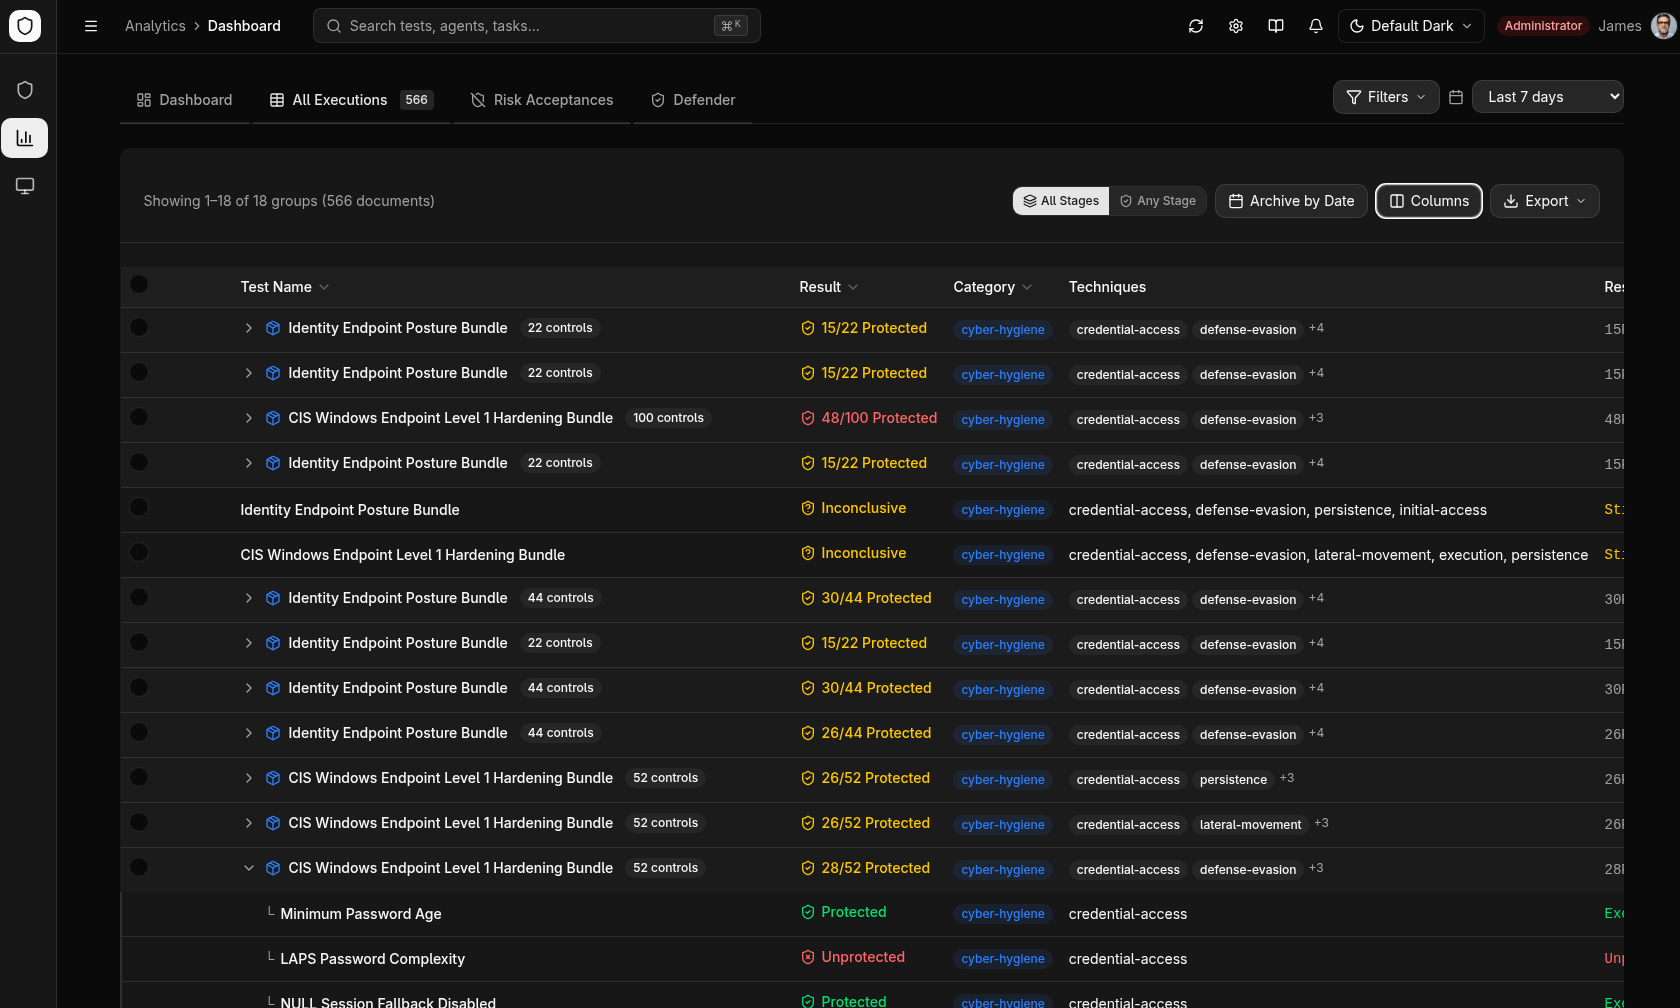Select checkbox for first Inconclusive row
Viewport: 1680px width, 1008px height.
(x=139, y=507)
